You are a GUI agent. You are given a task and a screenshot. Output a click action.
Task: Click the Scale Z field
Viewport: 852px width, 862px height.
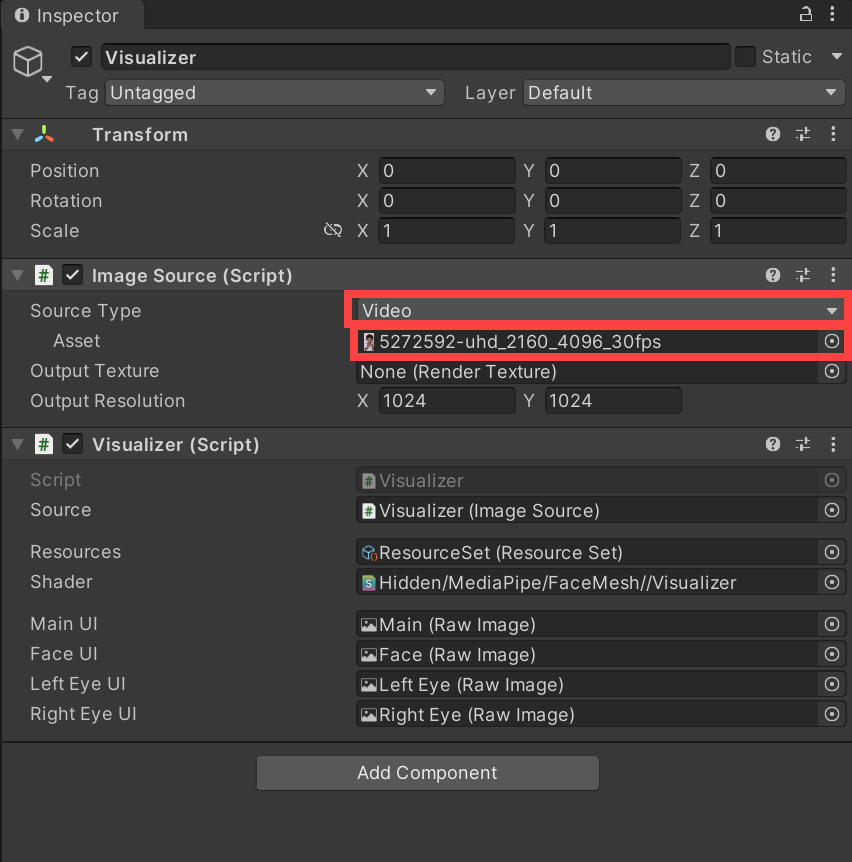tap(778, 230)
